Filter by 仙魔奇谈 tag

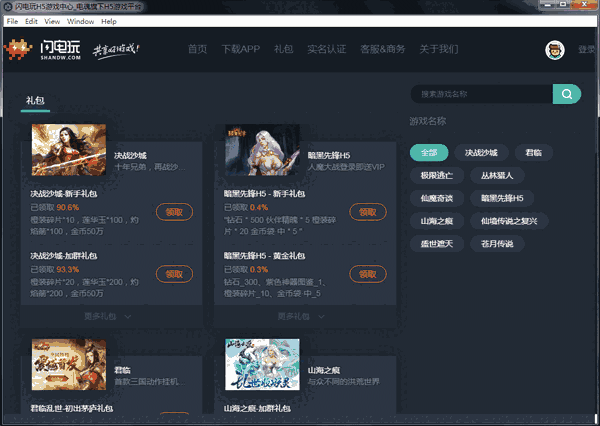point(437,198)
